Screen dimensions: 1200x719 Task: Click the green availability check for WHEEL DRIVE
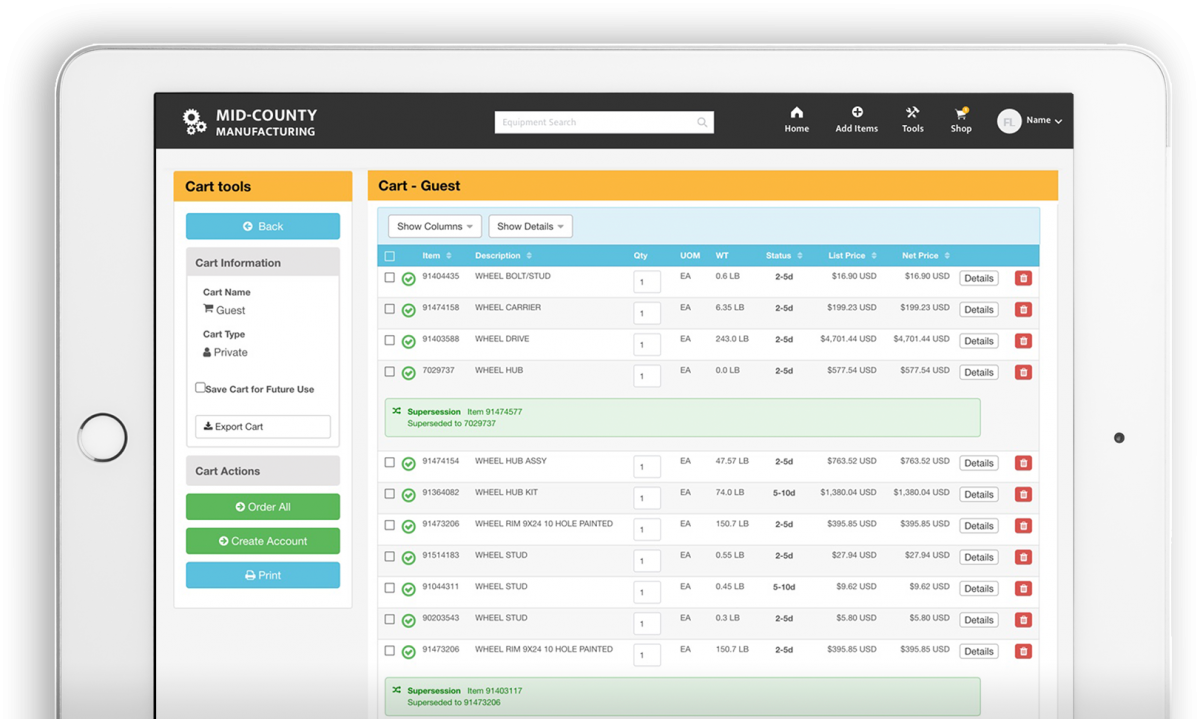tap(408, 340)
